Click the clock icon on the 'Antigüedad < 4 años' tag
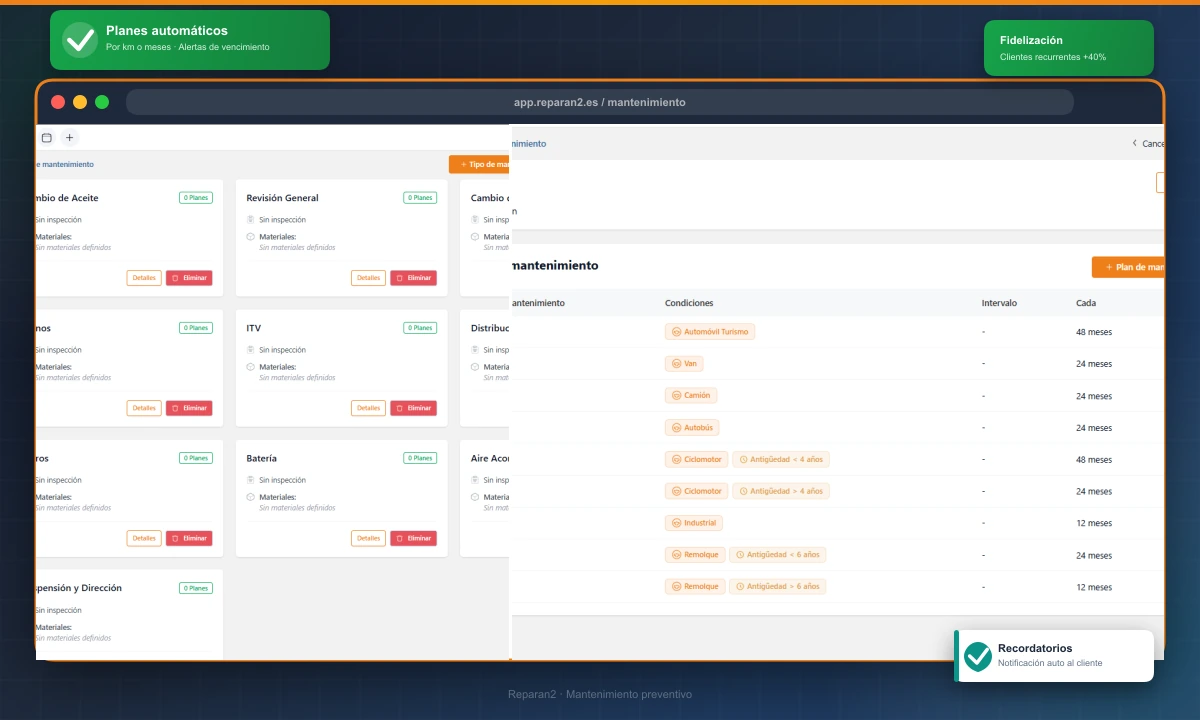 [x=743, y=460]
